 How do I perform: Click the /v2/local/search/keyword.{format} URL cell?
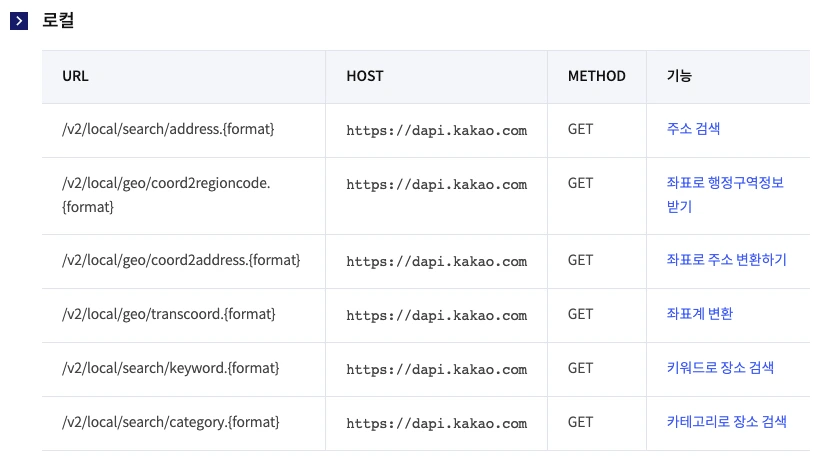coord(170,368)
